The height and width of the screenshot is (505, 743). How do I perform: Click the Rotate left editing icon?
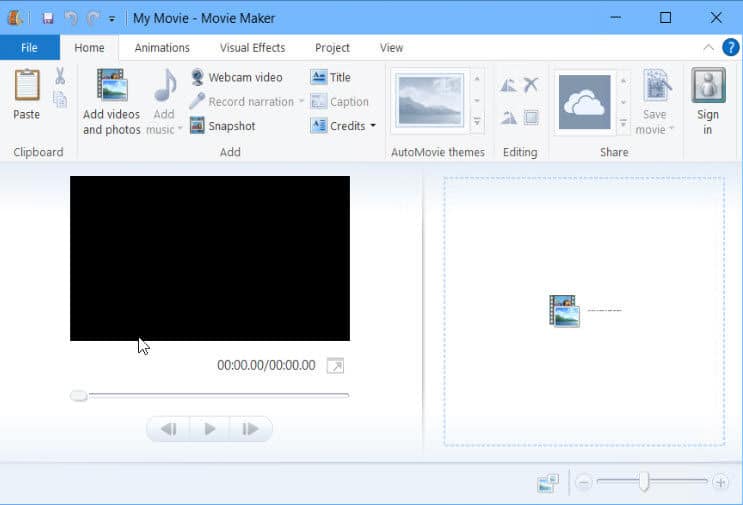(x=508, y=85)
